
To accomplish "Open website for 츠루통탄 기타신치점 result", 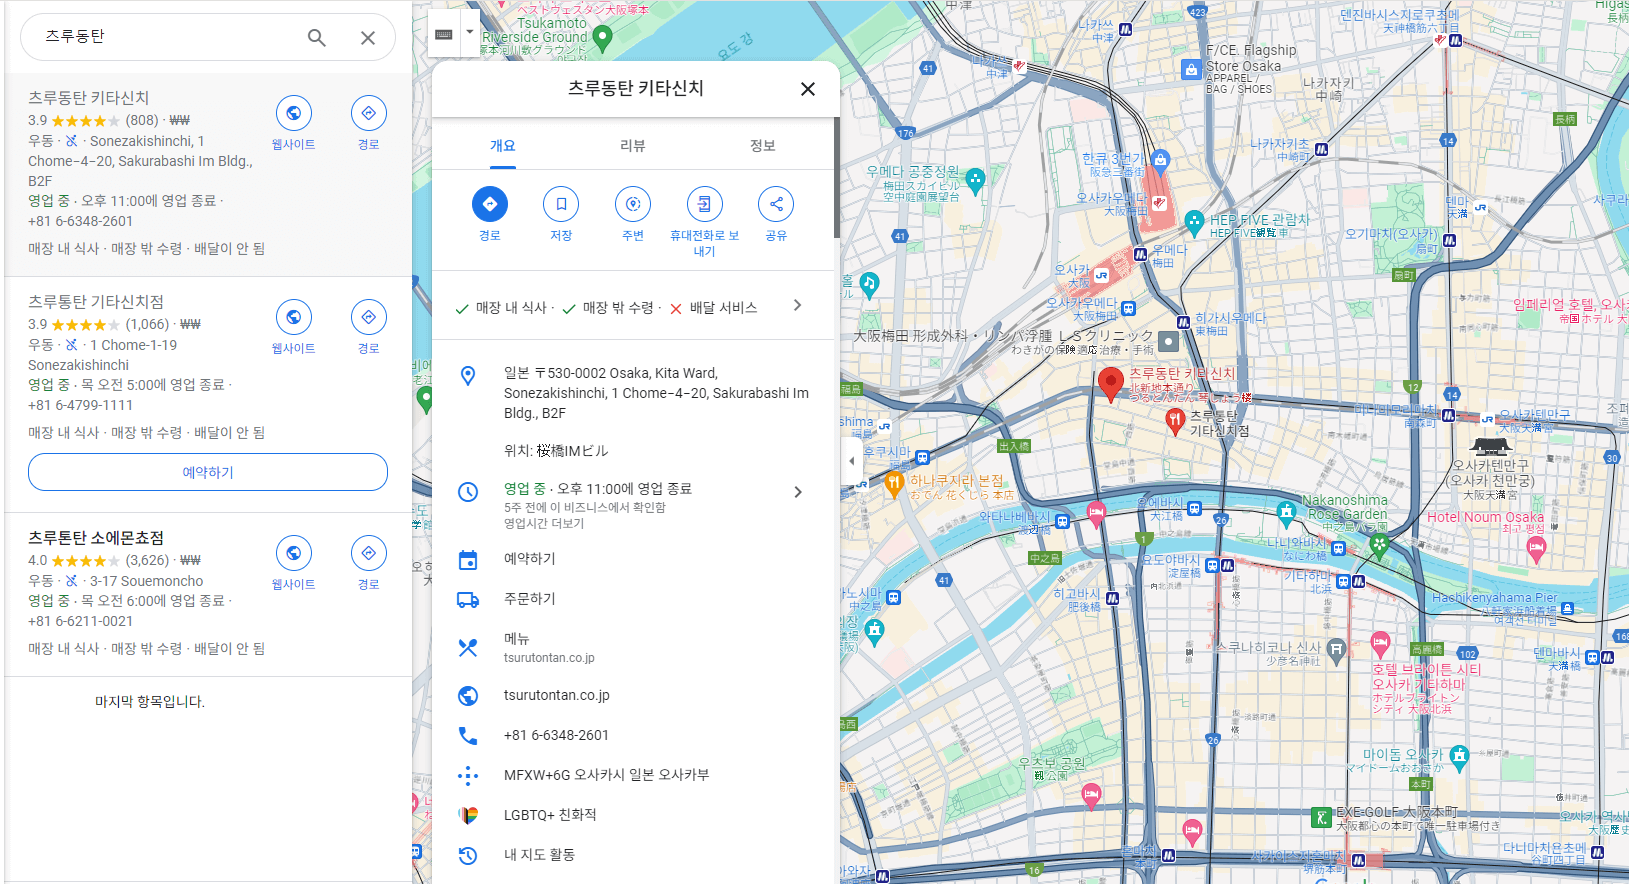I will click(293, 317).
